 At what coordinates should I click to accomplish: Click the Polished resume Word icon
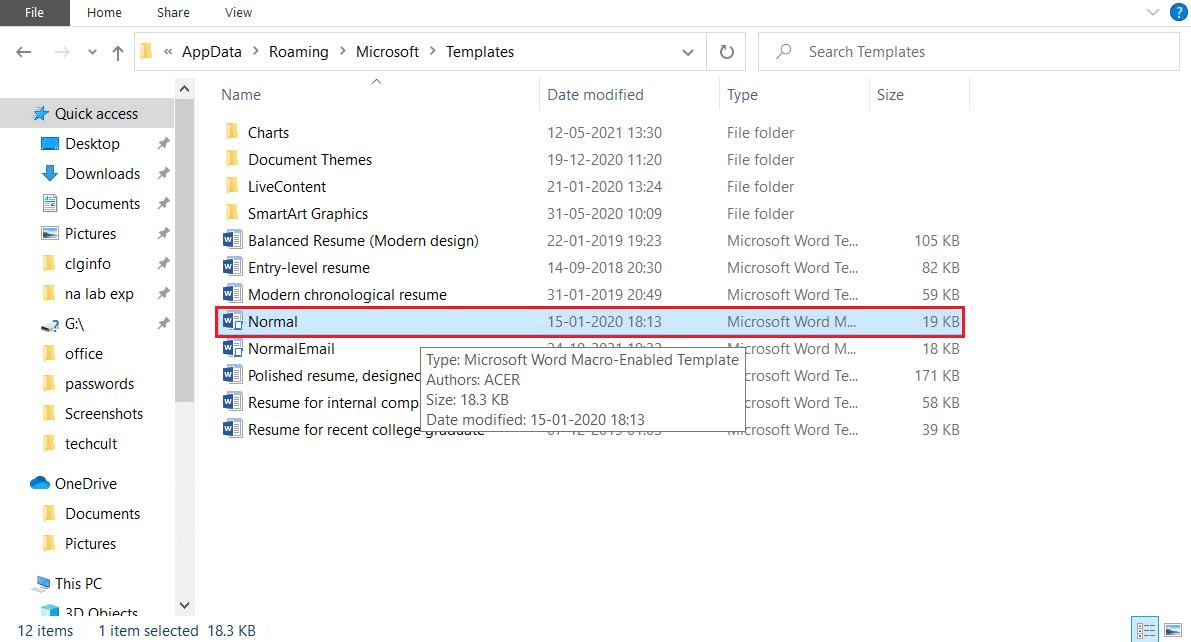[x=232, y=375]
